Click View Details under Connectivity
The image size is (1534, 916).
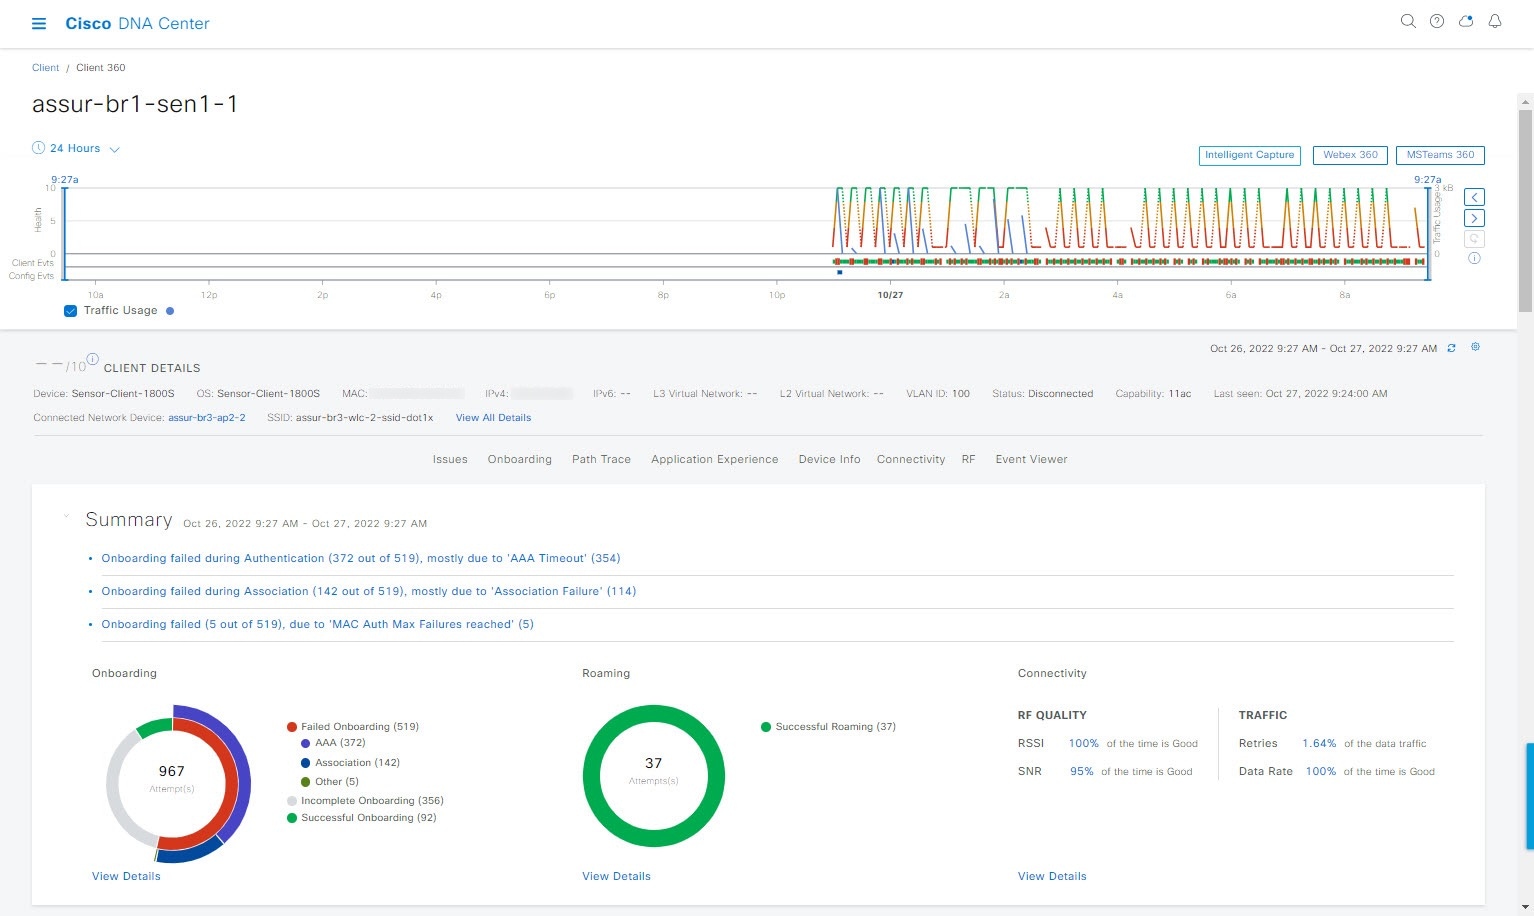[1052, 876]
